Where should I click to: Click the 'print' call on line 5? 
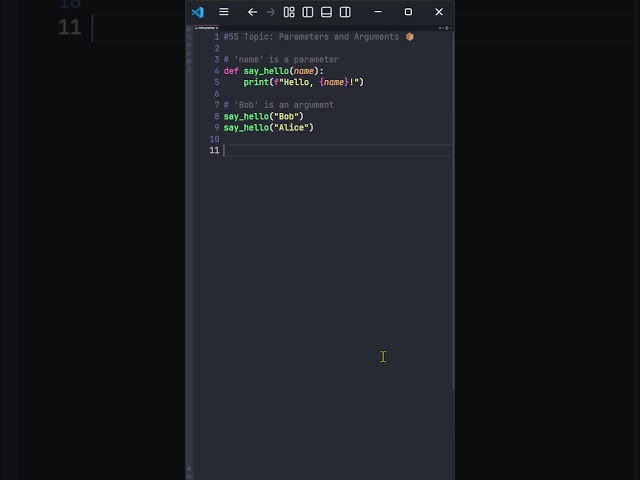coord(256,82)
